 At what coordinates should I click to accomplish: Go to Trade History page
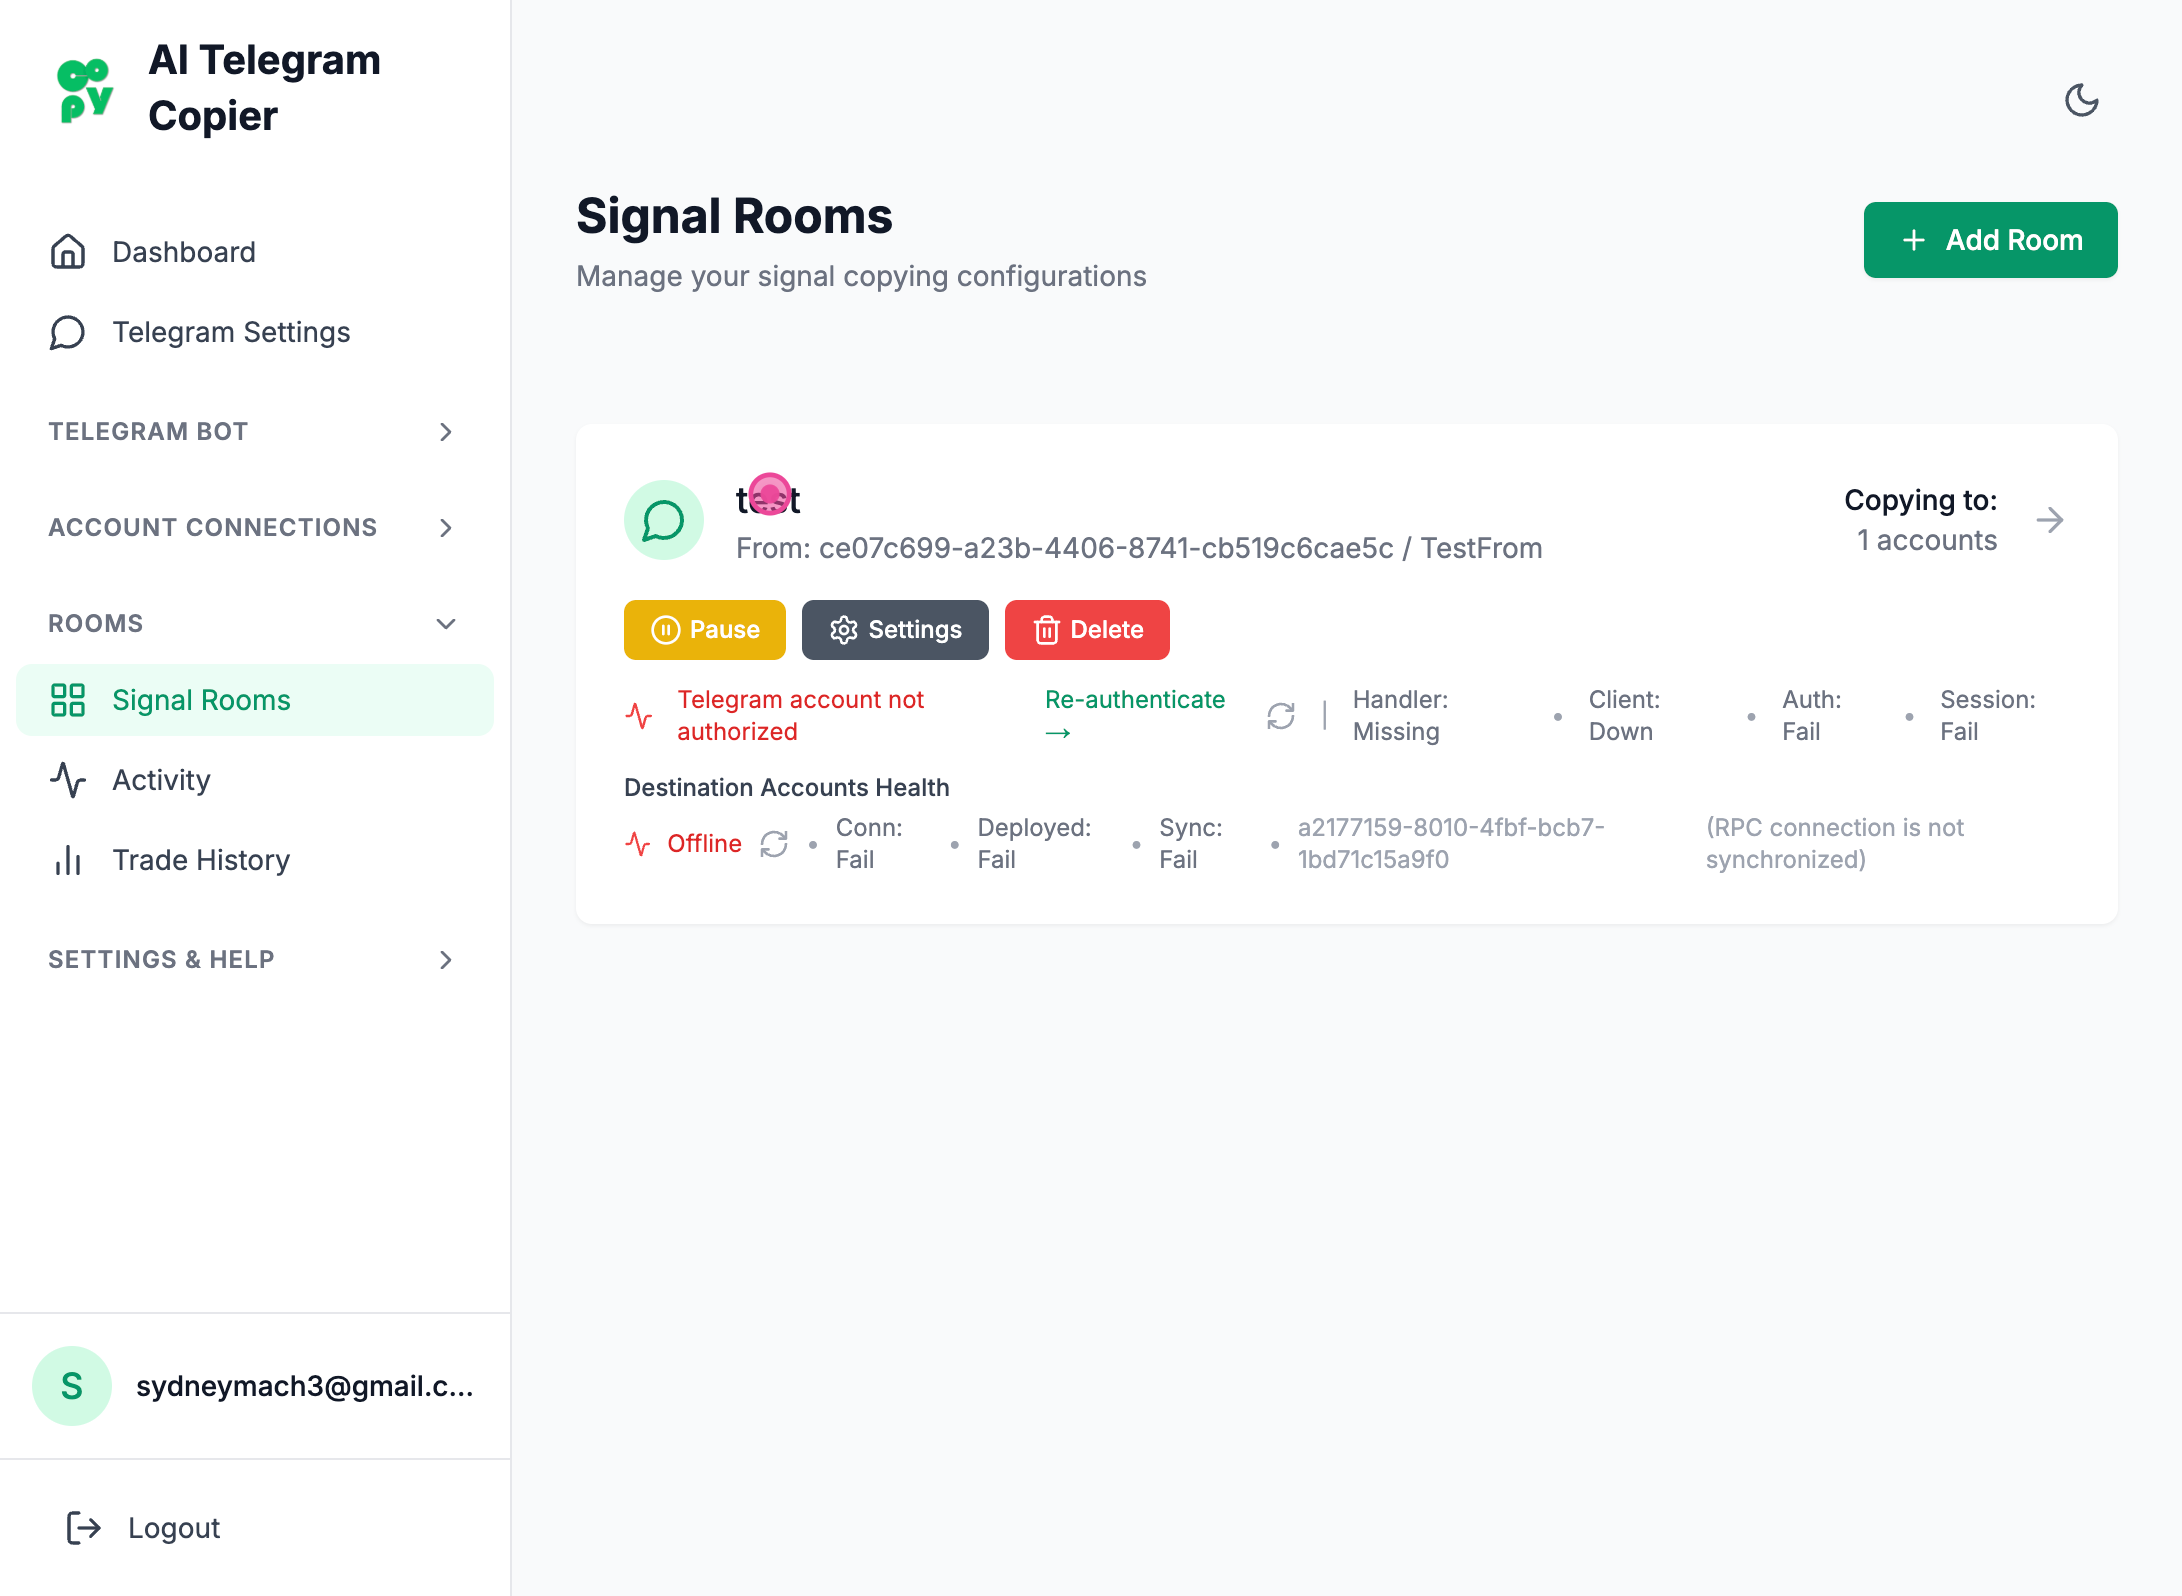(201, 860)
